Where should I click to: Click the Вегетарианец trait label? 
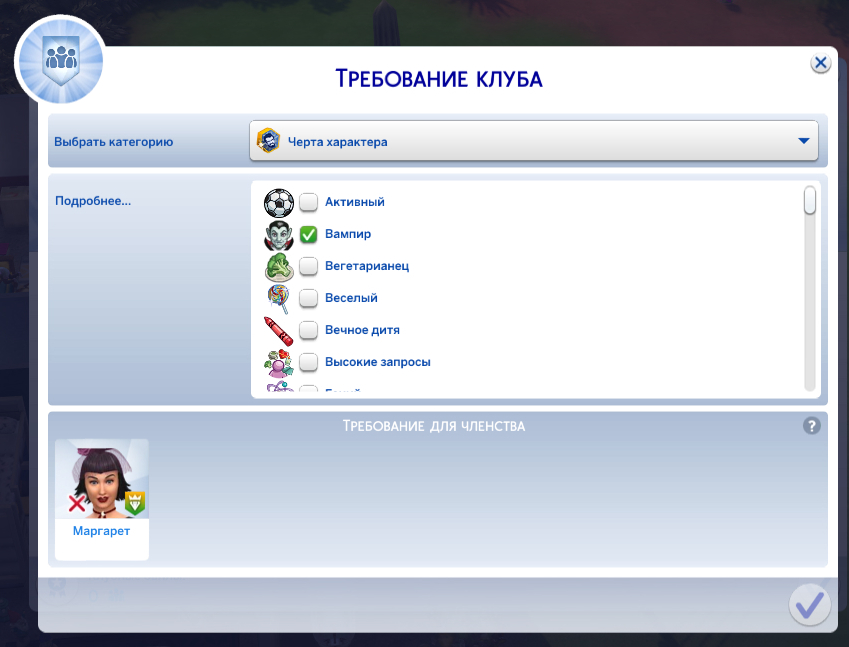[x=367, y=266]
